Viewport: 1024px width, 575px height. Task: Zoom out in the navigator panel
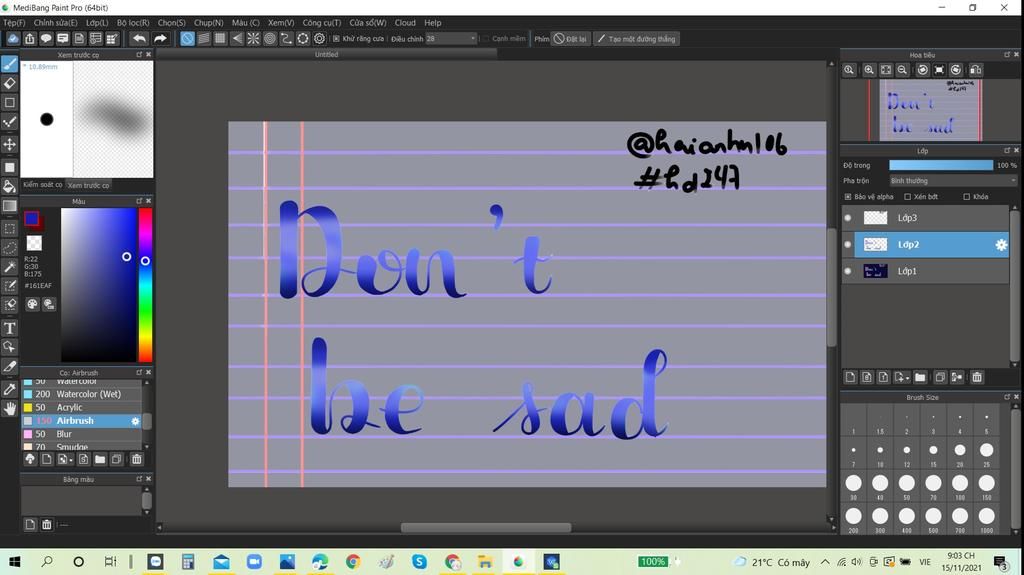point(902,70)
